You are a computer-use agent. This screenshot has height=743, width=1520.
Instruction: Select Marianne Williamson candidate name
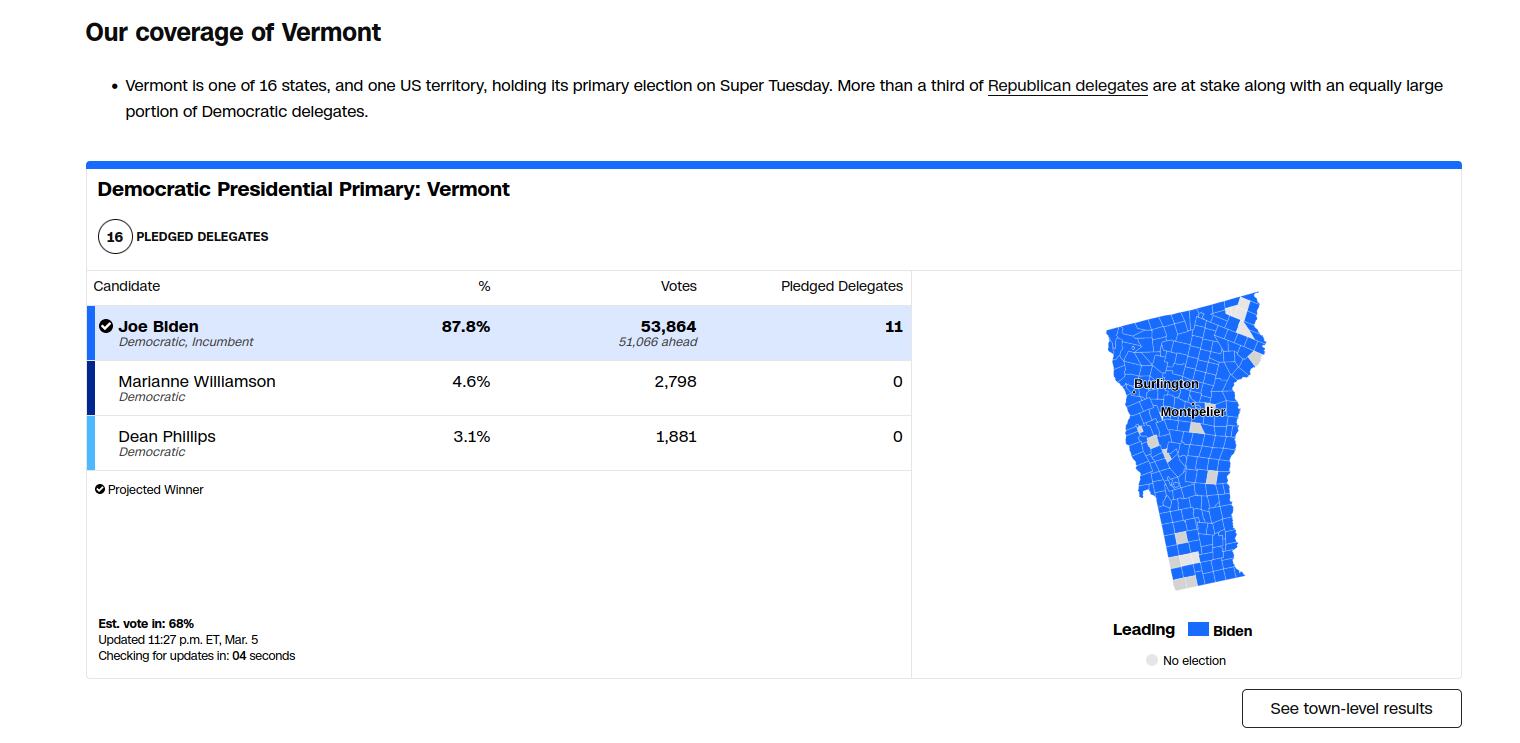197,381
